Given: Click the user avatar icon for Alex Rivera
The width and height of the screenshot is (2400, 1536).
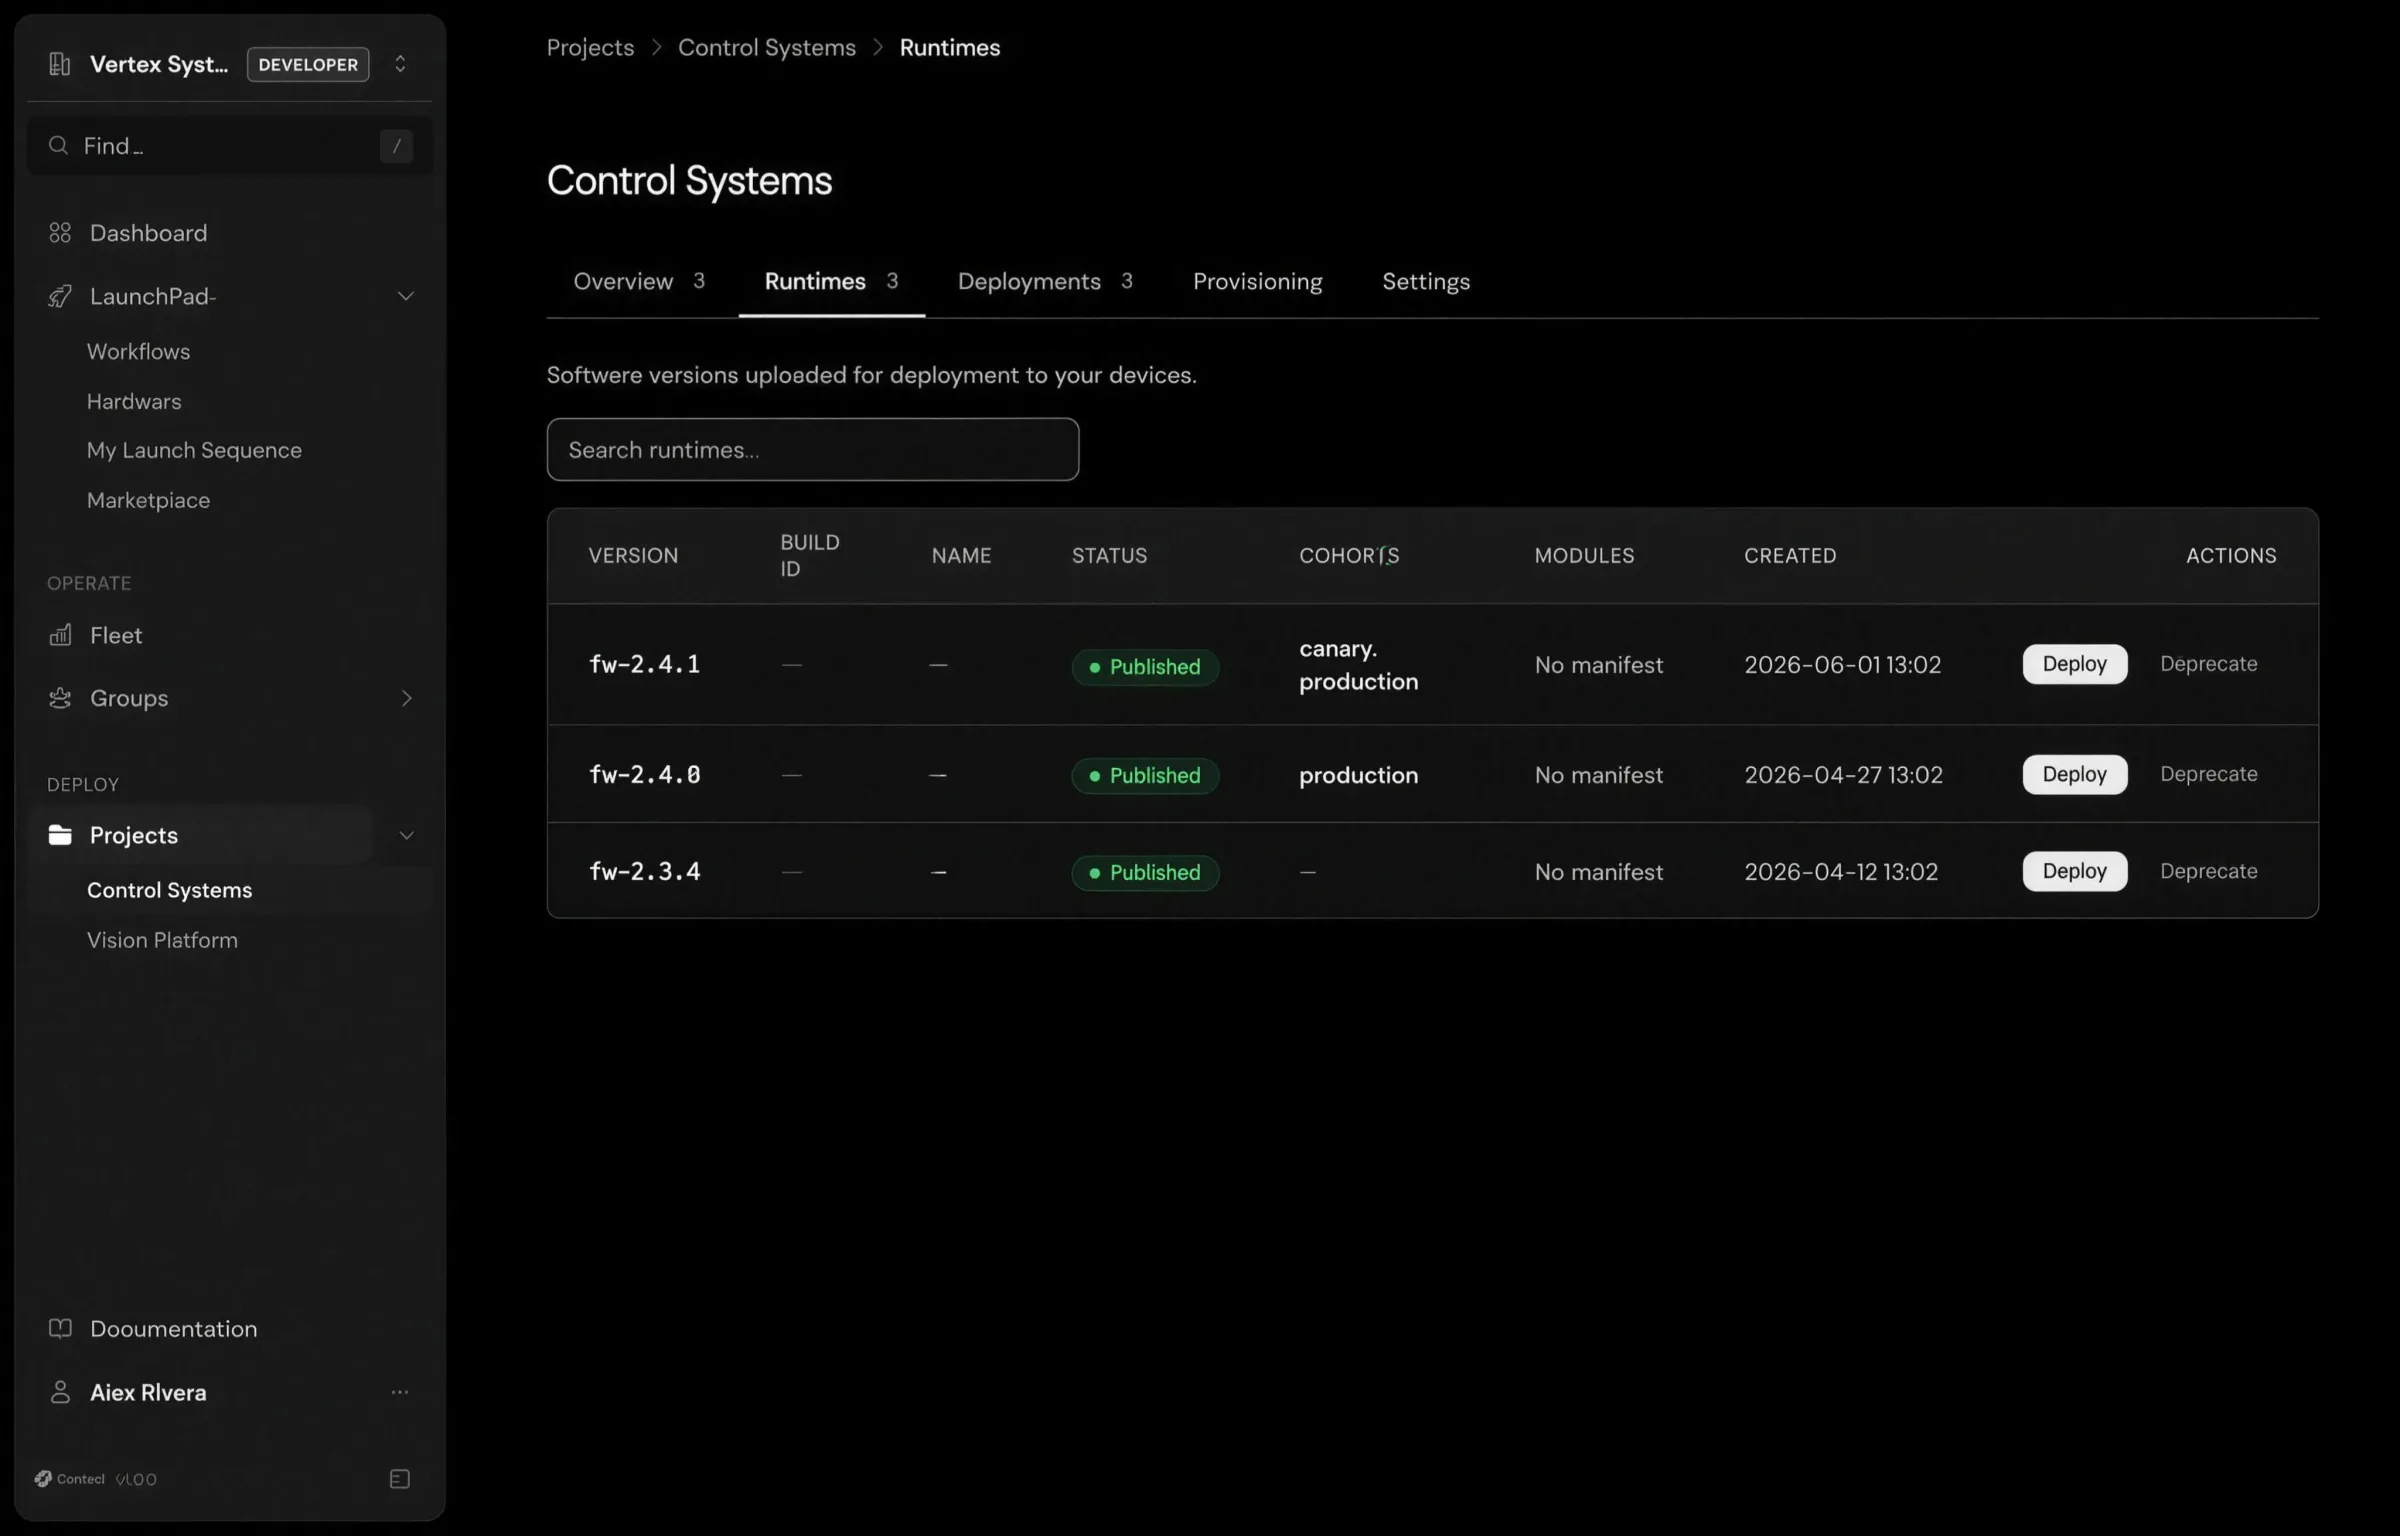Looking at the screenshot, I should [60, 1392].
